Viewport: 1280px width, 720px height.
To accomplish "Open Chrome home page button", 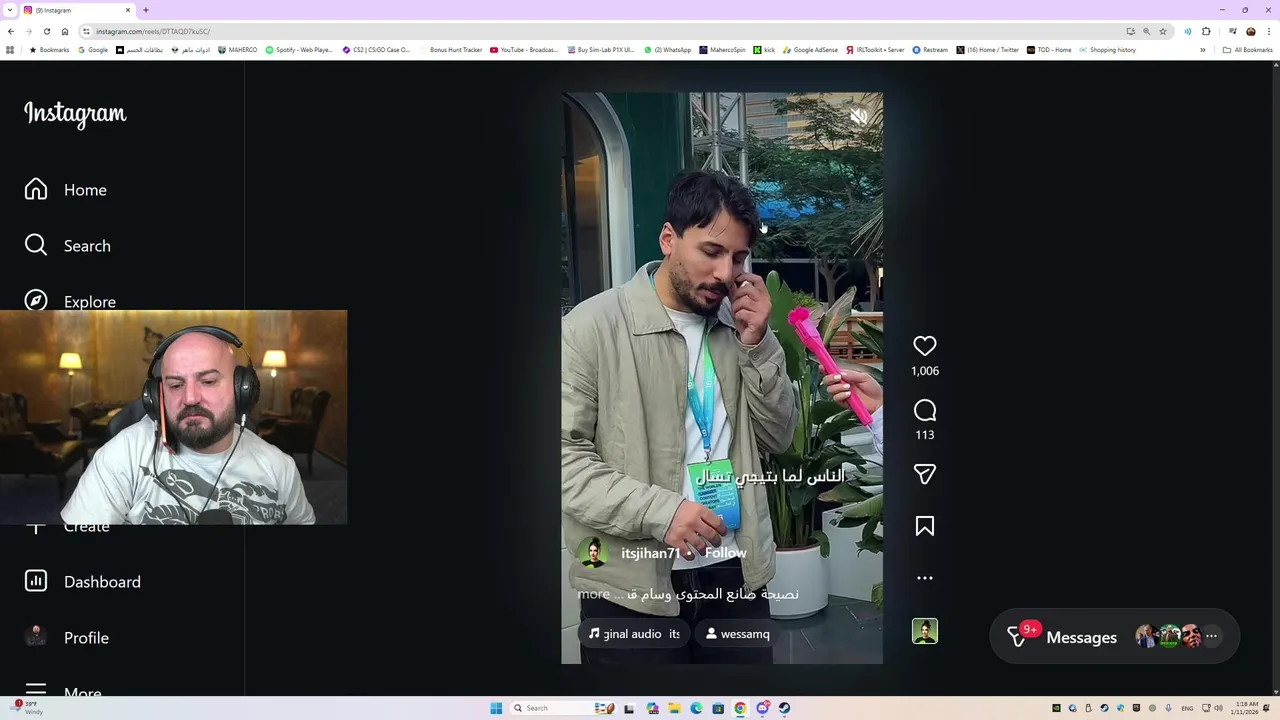I will coord(64,31).
